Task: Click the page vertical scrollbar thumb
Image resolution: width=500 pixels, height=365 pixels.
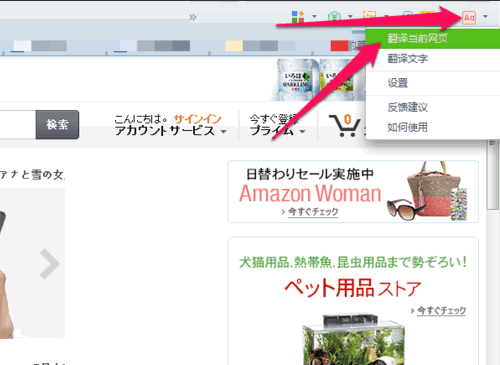Action: pyautogui.click(x=493, y=174)
